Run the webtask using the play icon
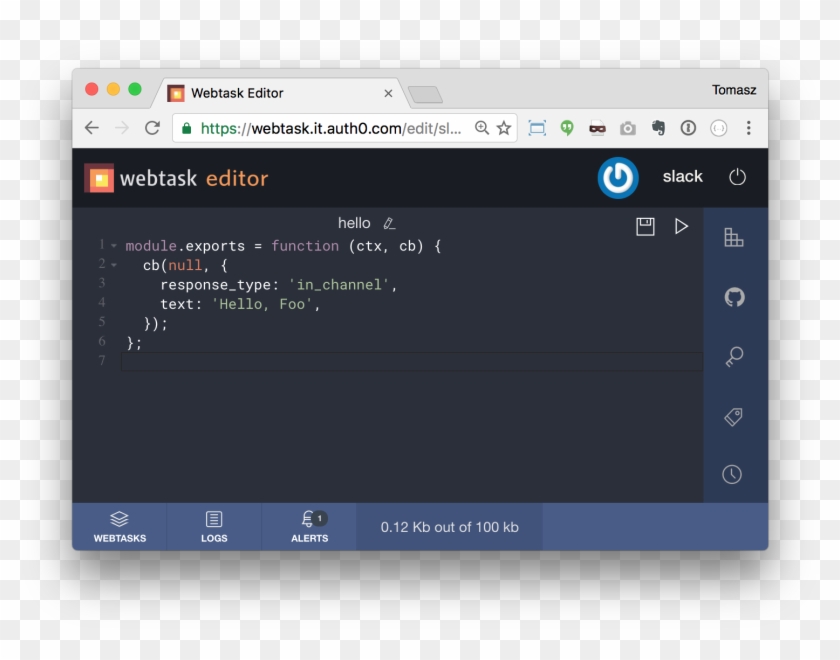The image size is (840, 660). tap(682, 226)
